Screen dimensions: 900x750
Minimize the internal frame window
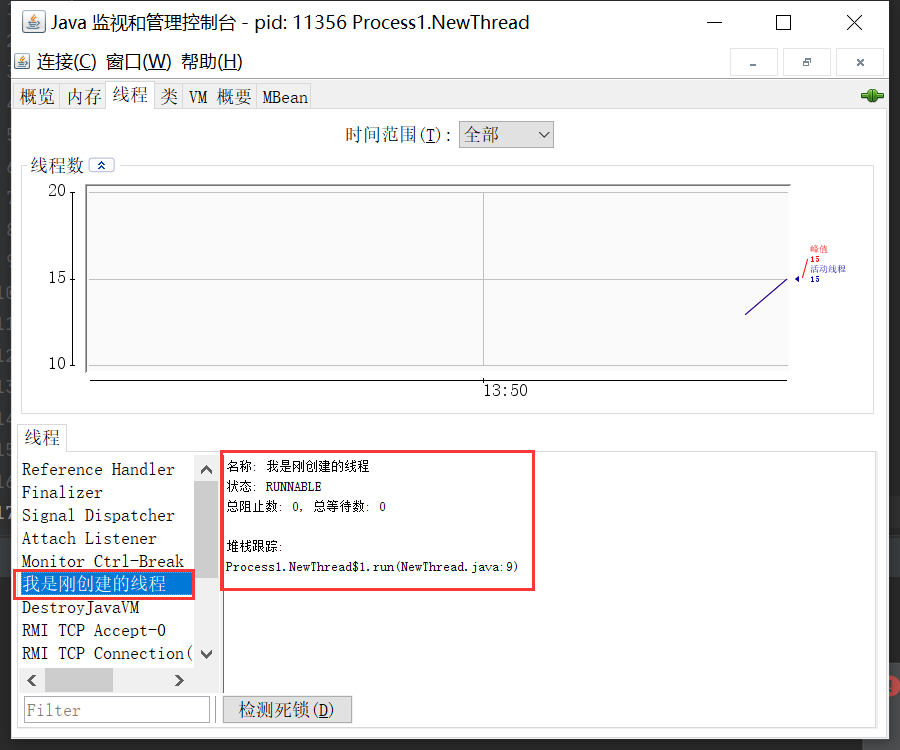[x=753, y=63]
